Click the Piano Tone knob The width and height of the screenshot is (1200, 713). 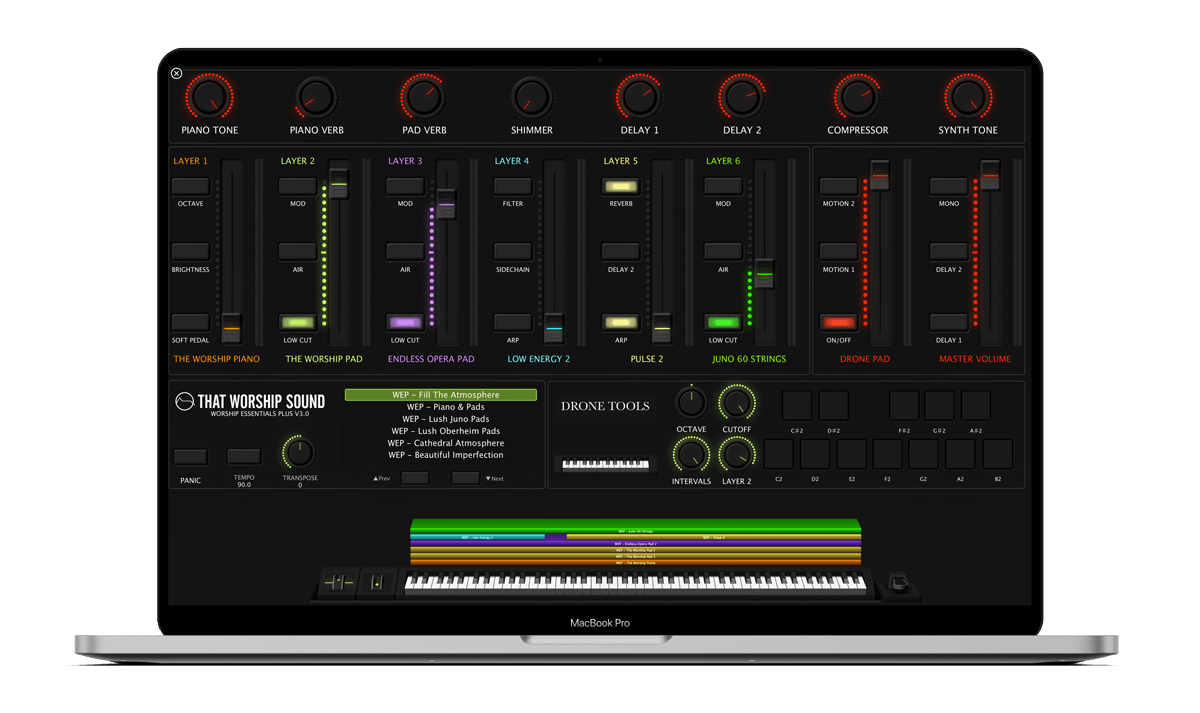pos(209,97)
